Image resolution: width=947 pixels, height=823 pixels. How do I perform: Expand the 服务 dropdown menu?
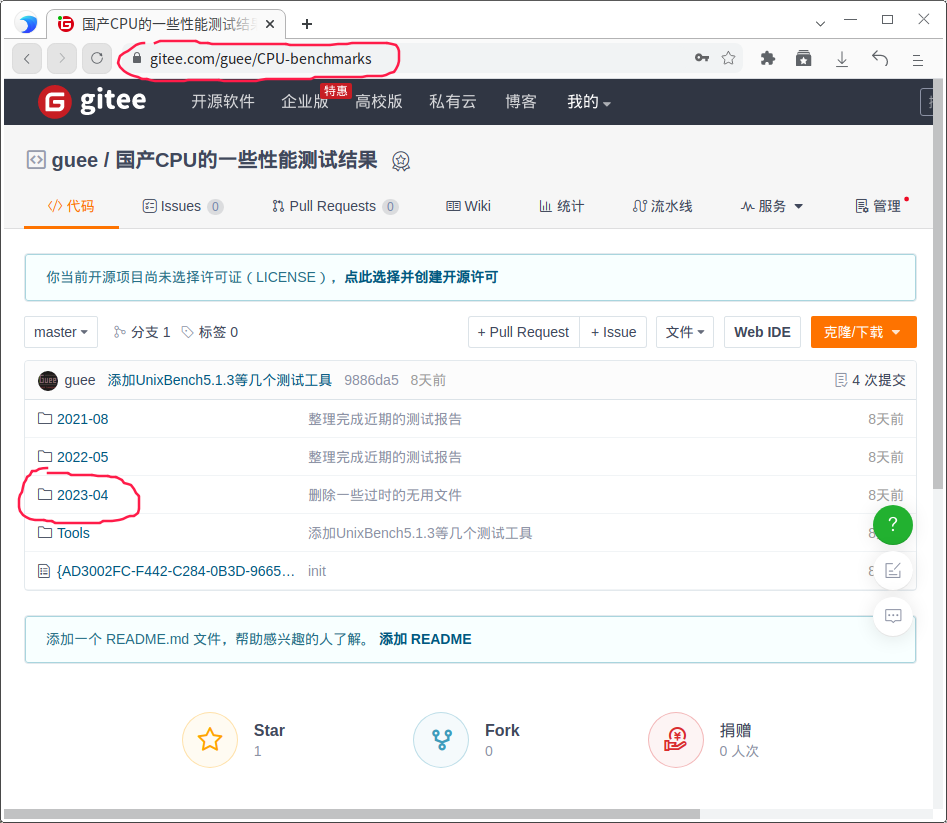coord(772,207)
